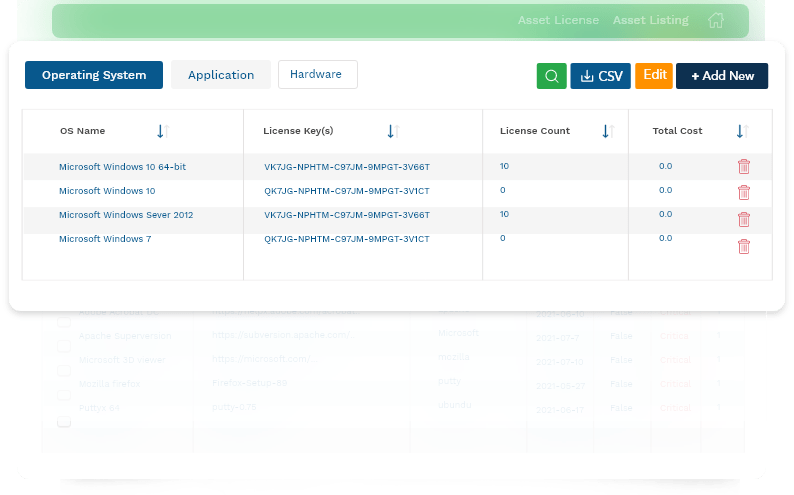Image resolution: width=794 pixels, height=495 pixels.
Task: Click license count of Windows 10 64-bit row
Action: point(504,166)
